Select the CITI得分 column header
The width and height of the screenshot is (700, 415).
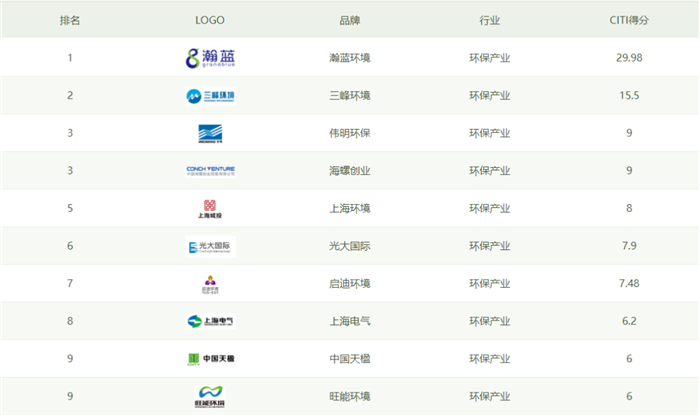click(630, 20)
